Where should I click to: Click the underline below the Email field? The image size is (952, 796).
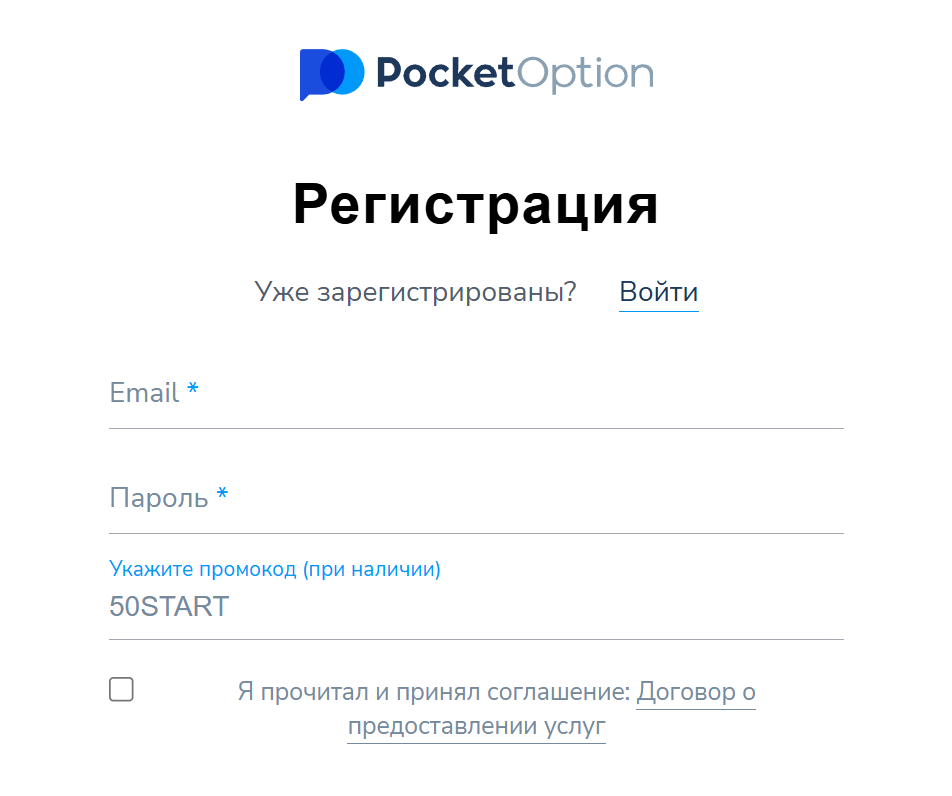pos(476,428)
